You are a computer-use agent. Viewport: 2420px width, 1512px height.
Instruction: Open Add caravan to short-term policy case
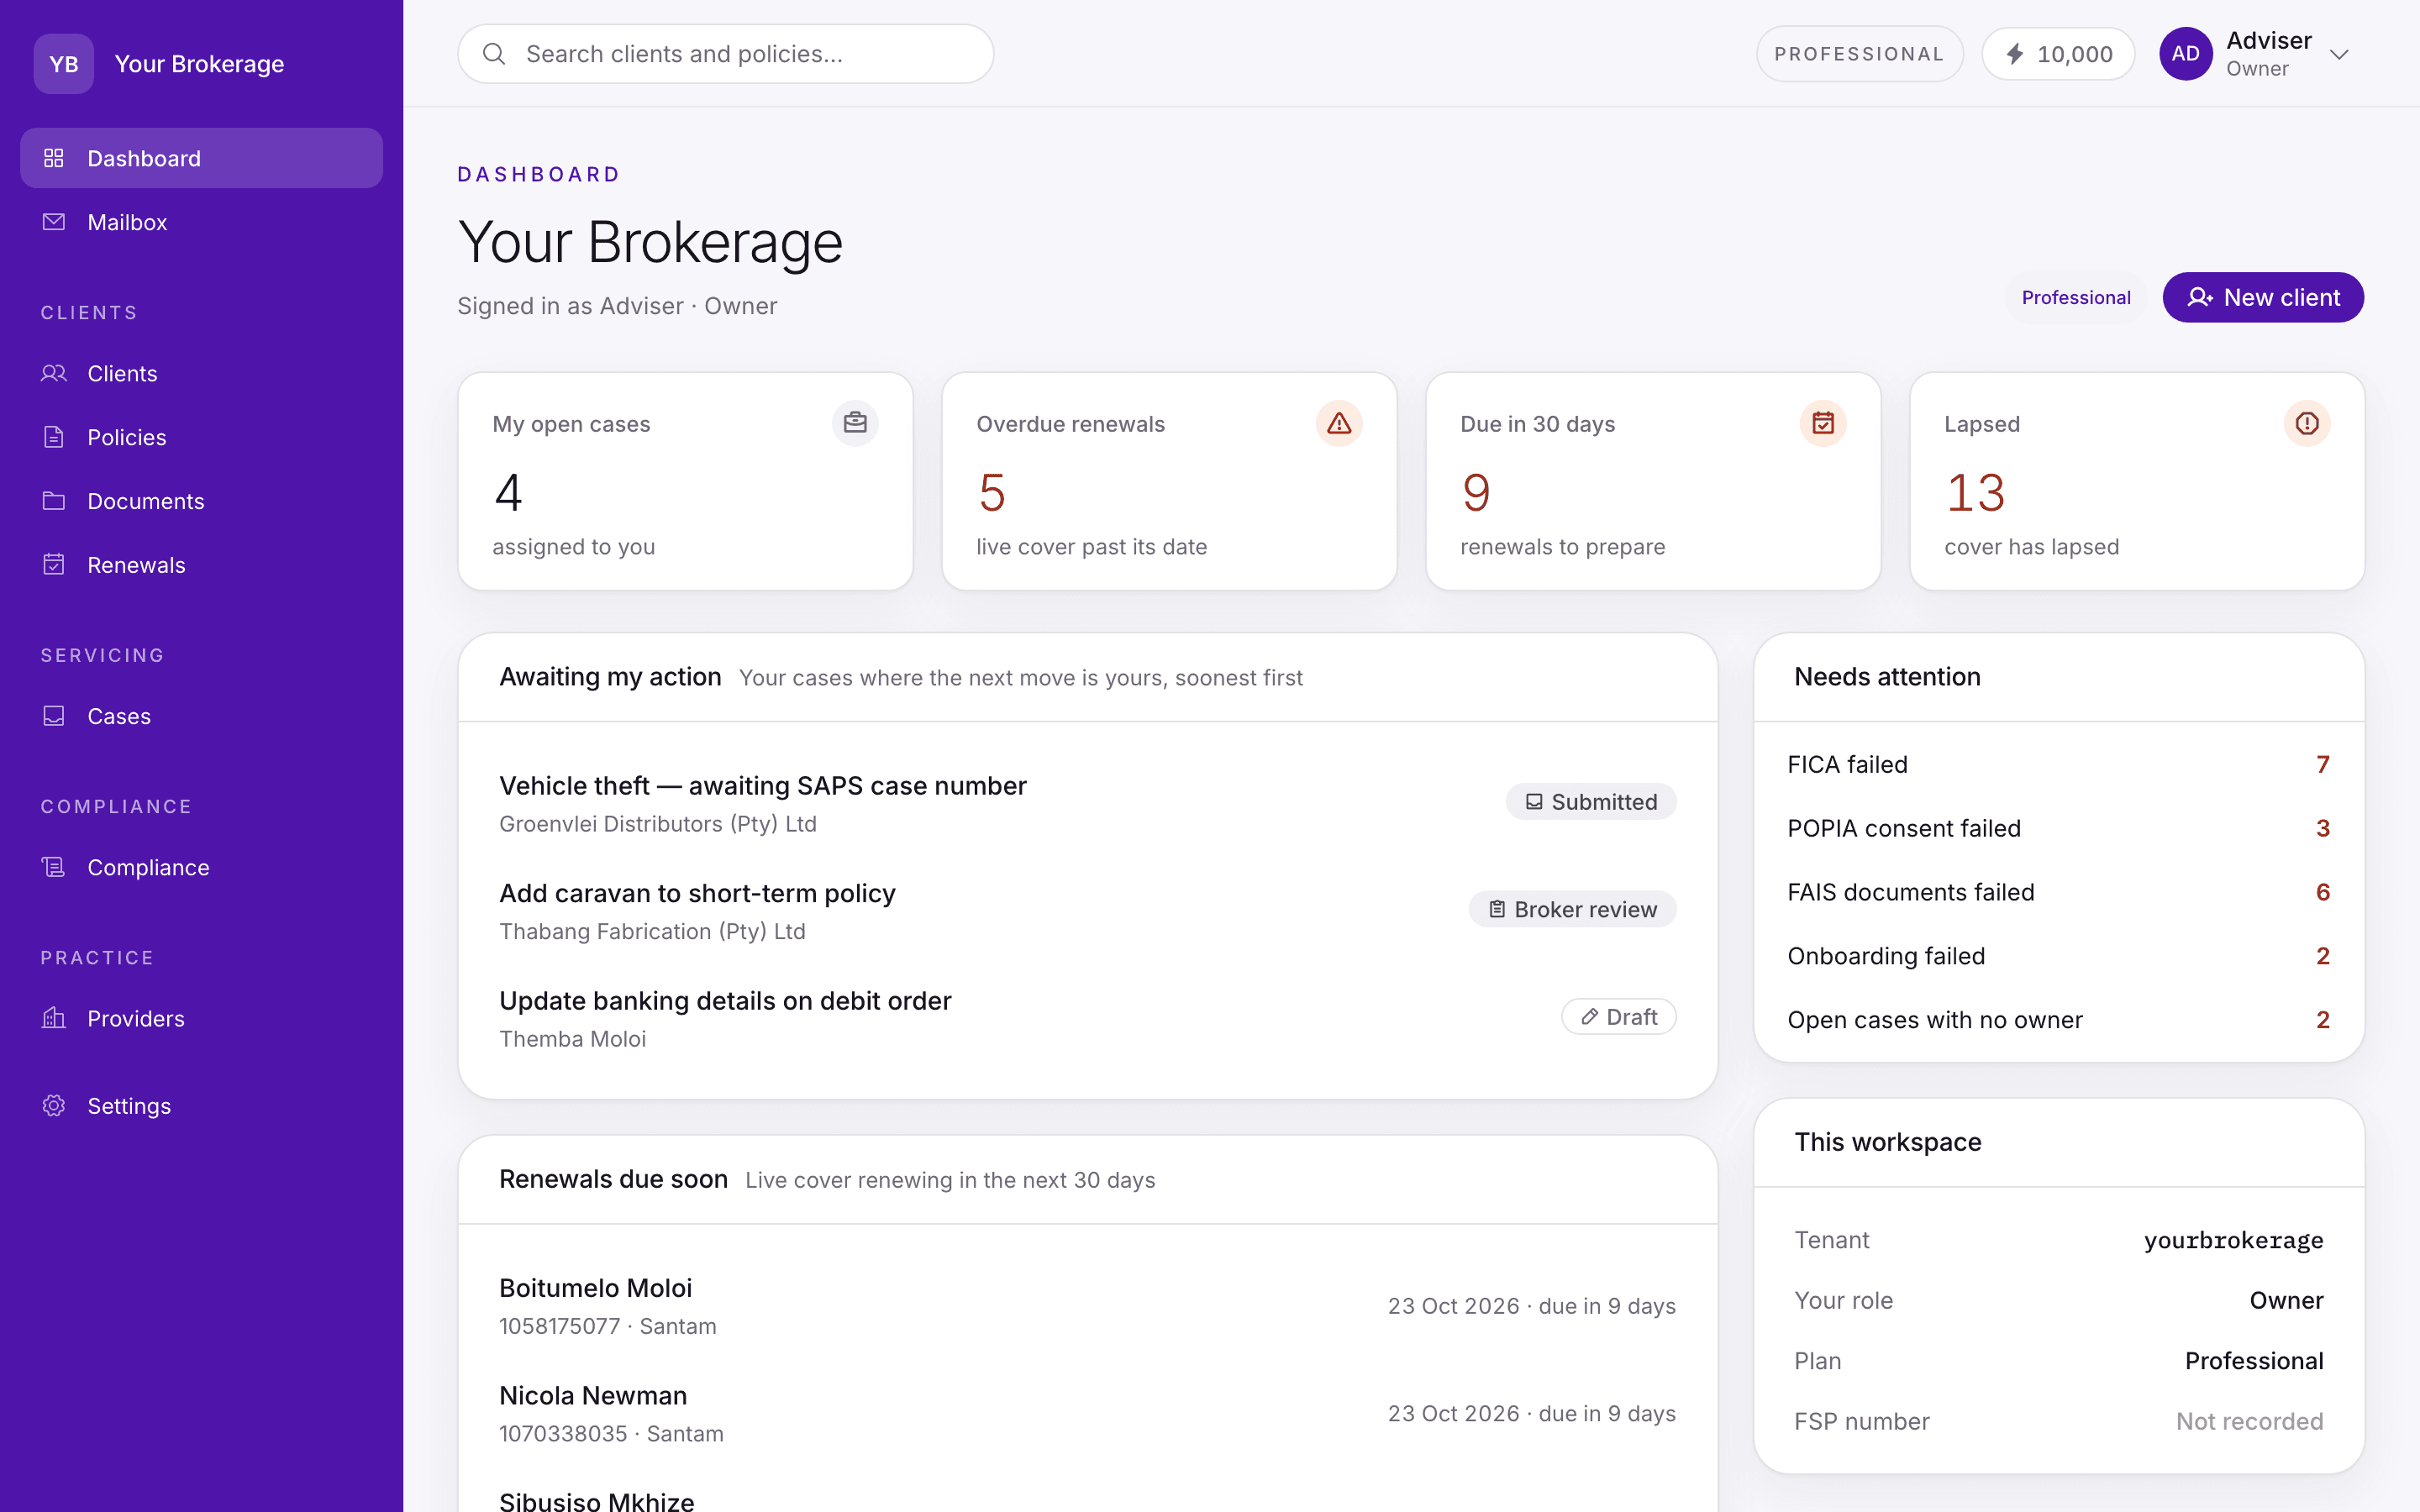1087,911
